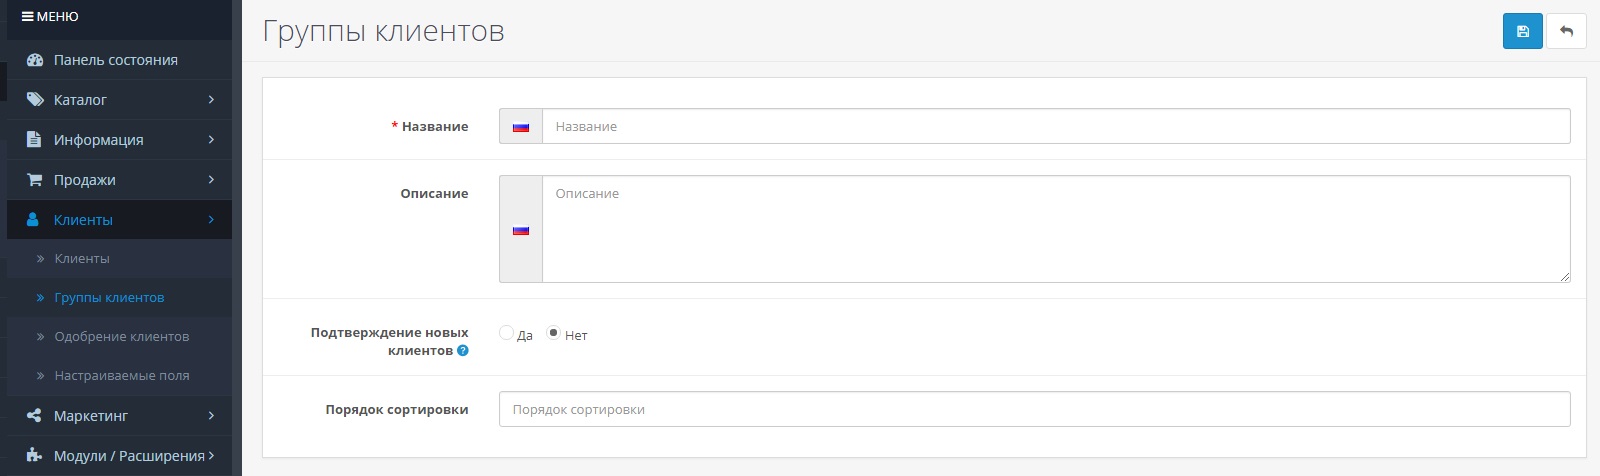Click the back arrow cancel icon
Screen dimensions: 1600x476
coord(1566,32)
